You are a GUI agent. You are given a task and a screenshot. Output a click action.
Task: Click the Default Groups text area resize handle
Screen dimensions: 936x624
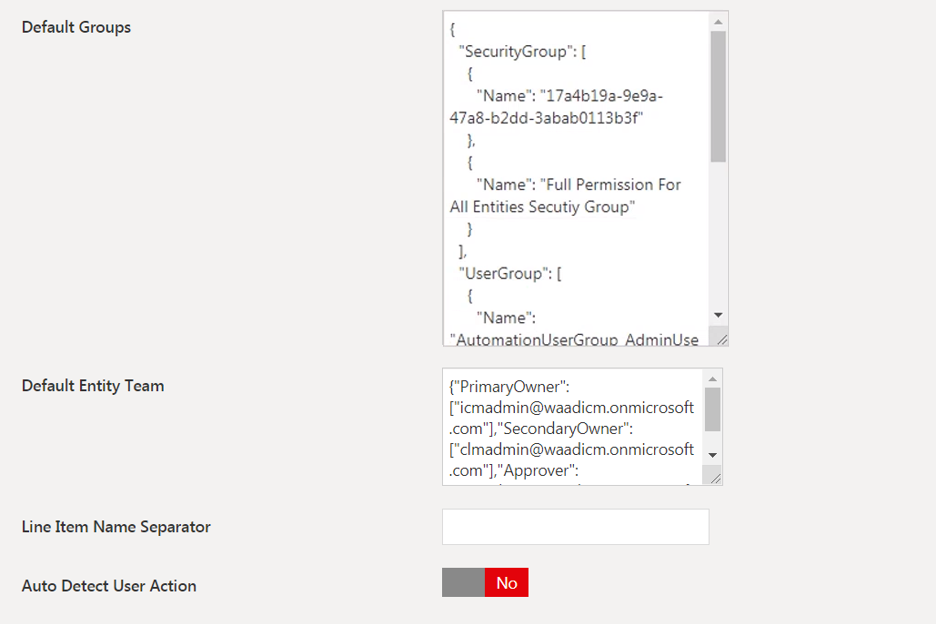point(719,338)
